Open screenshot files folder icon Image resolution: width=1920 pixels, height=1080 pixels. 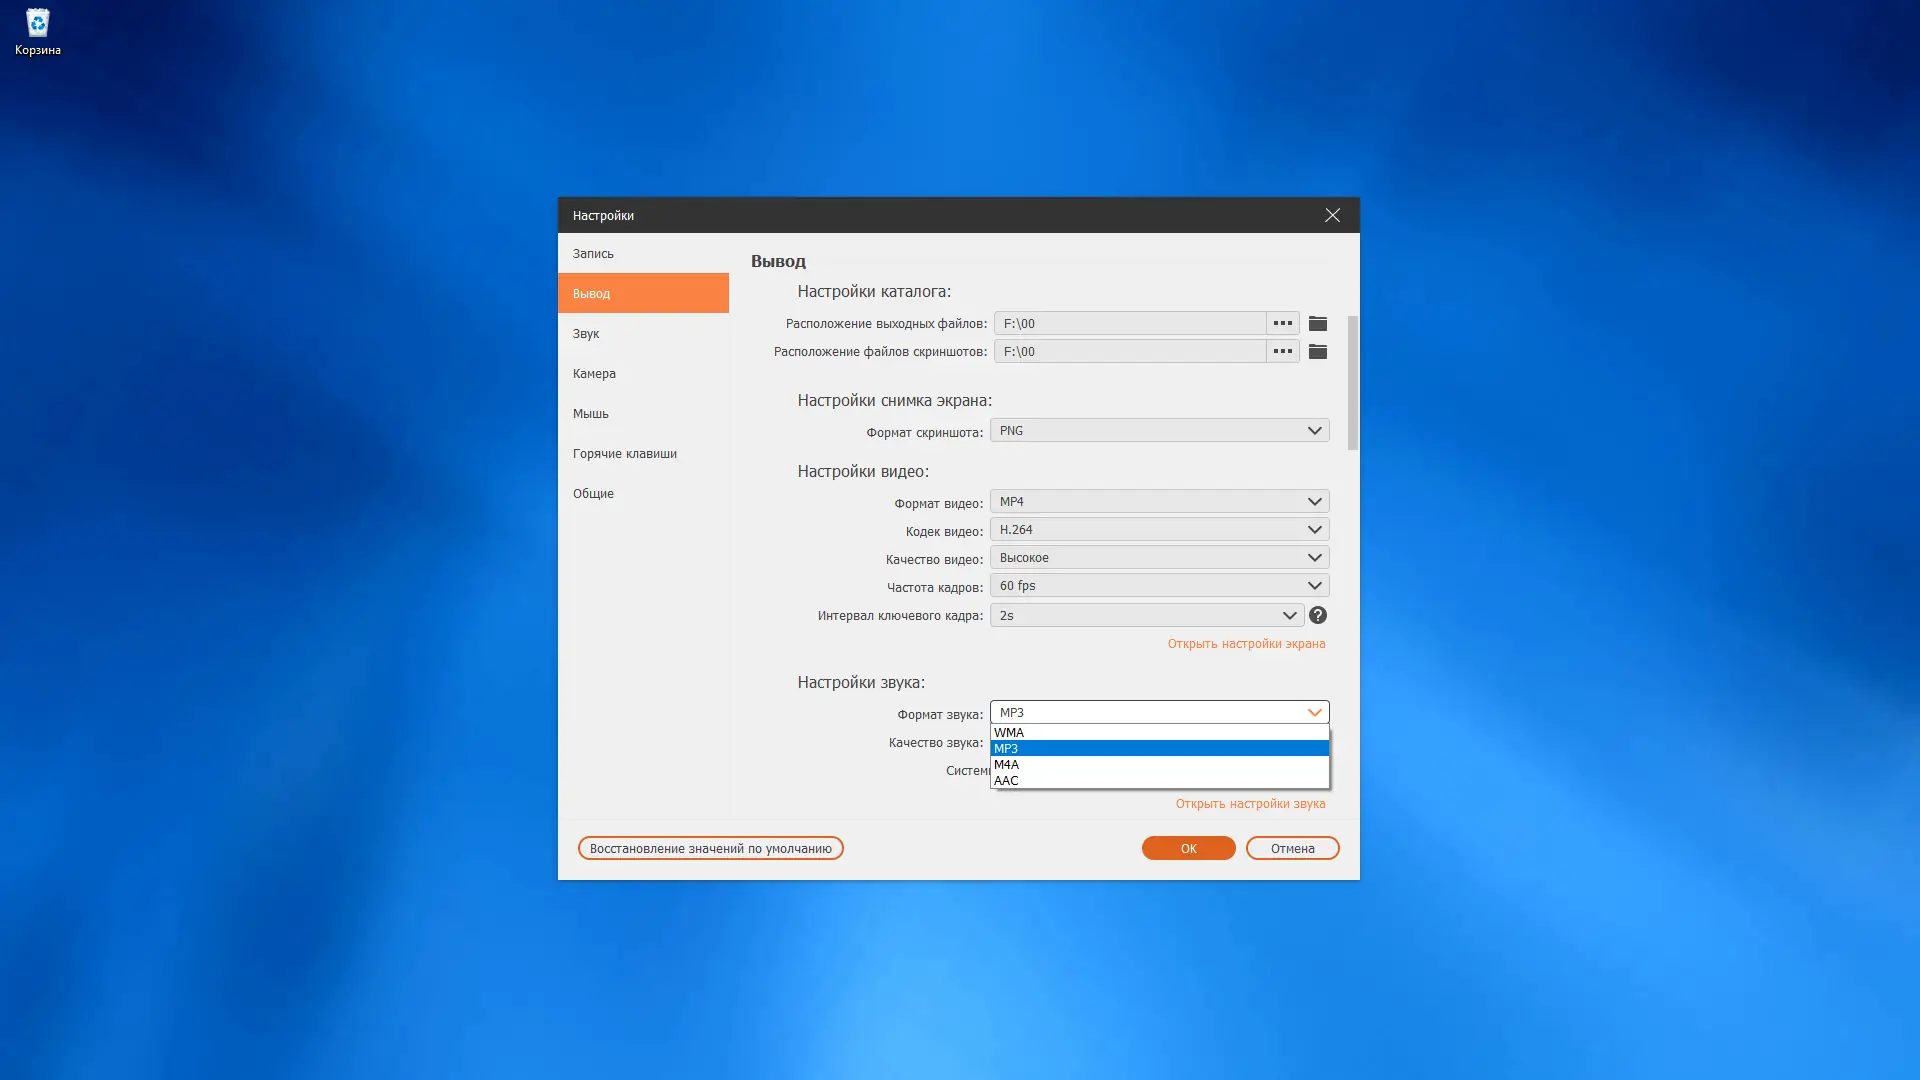coord(1318,351)
